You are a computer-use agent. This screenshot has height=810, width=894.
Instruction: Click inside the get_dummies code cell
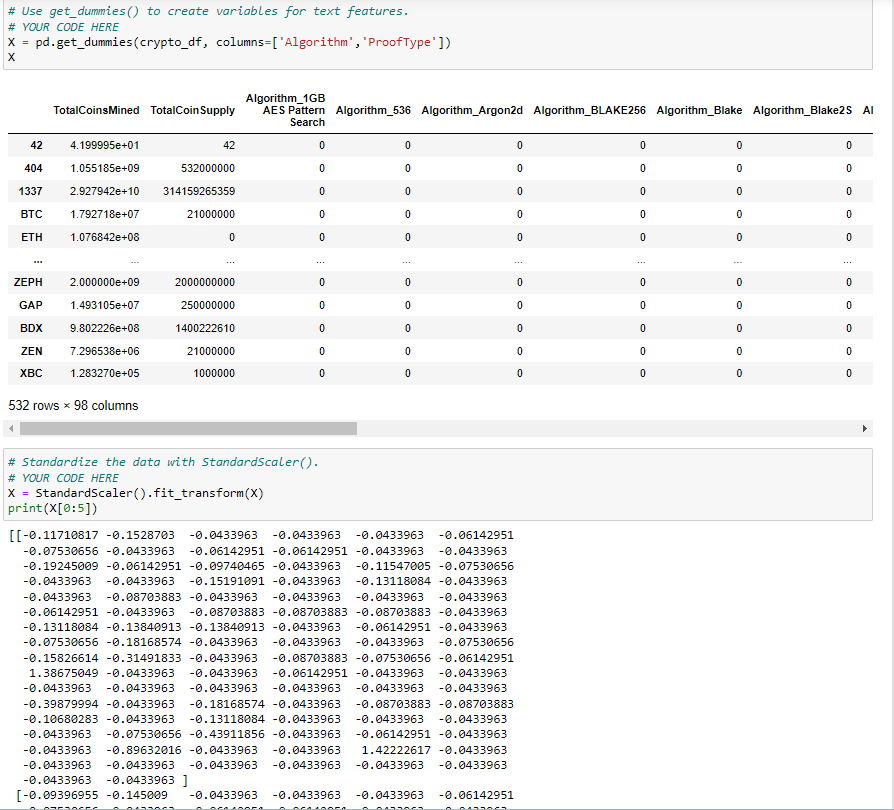(x=438, y=34)
